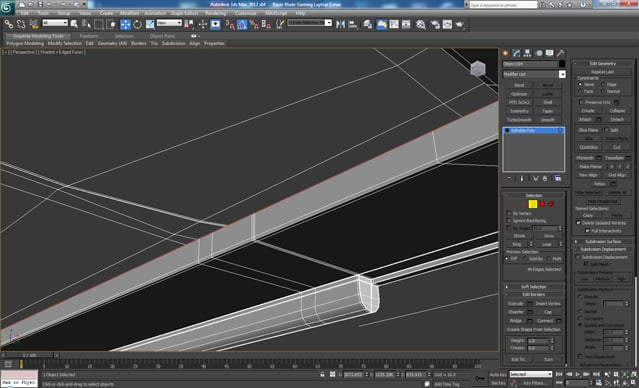
Task: Click the Cap button in Edit Borders
Action: [548, 312]
